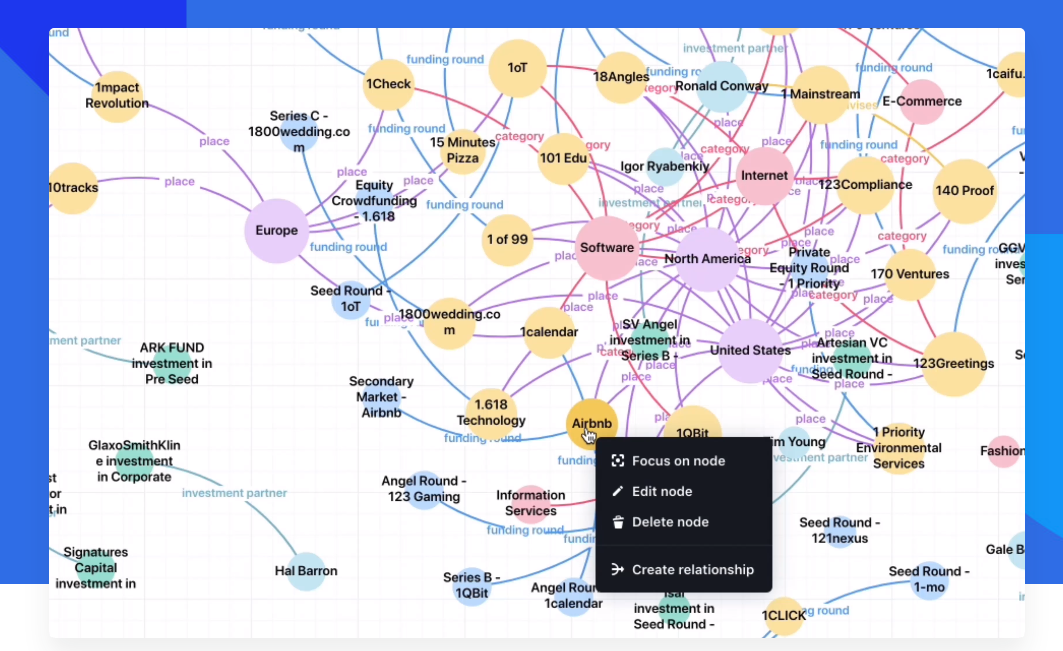This screenshot has width=1063, height=651.
Task: Select the Seed Round - 1oT node
Action: [x=350, y=299]
